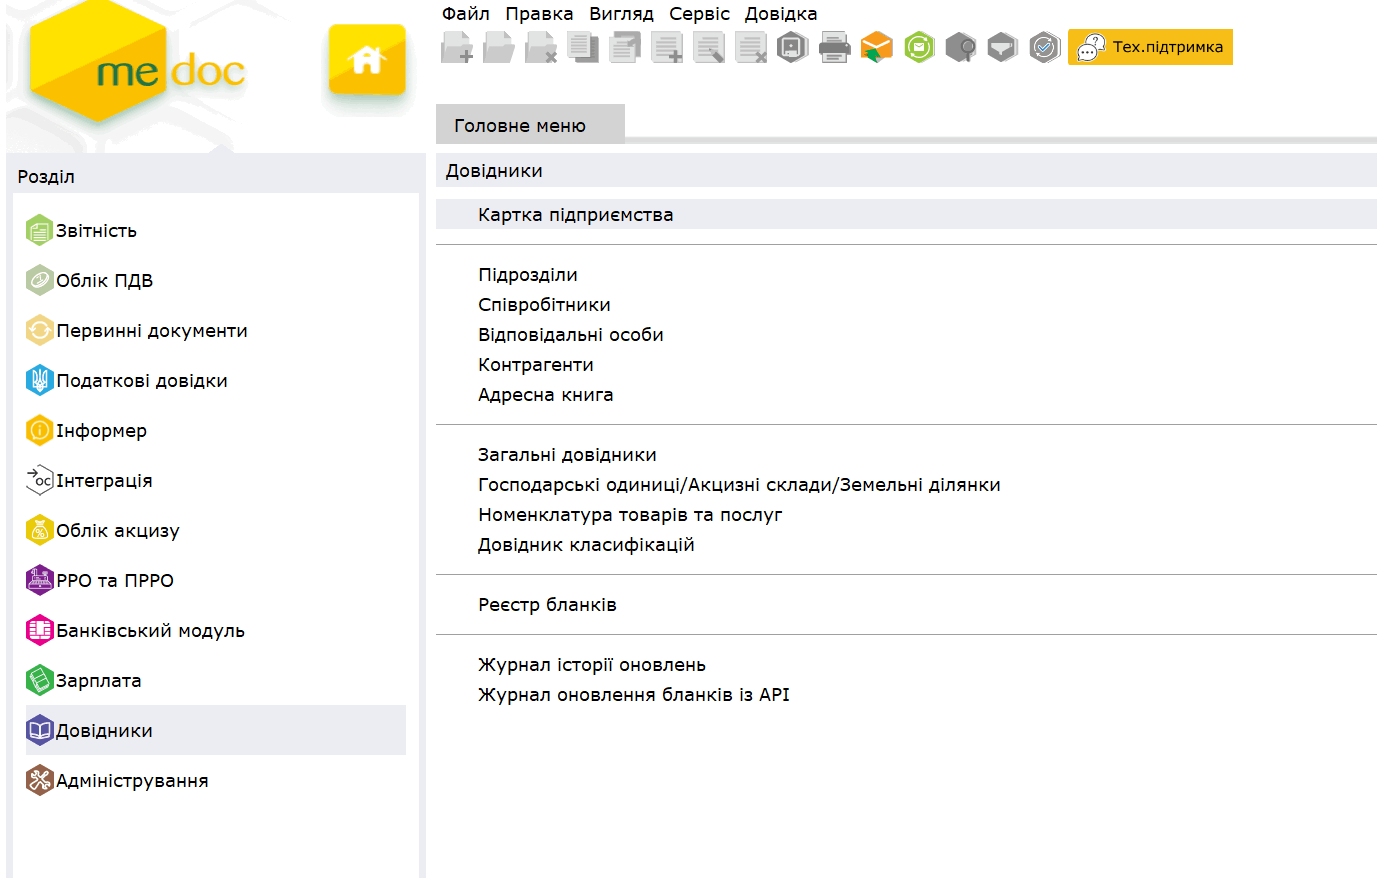Click the yellow Home button
The image size is (1377, 878).
point(367,60)
